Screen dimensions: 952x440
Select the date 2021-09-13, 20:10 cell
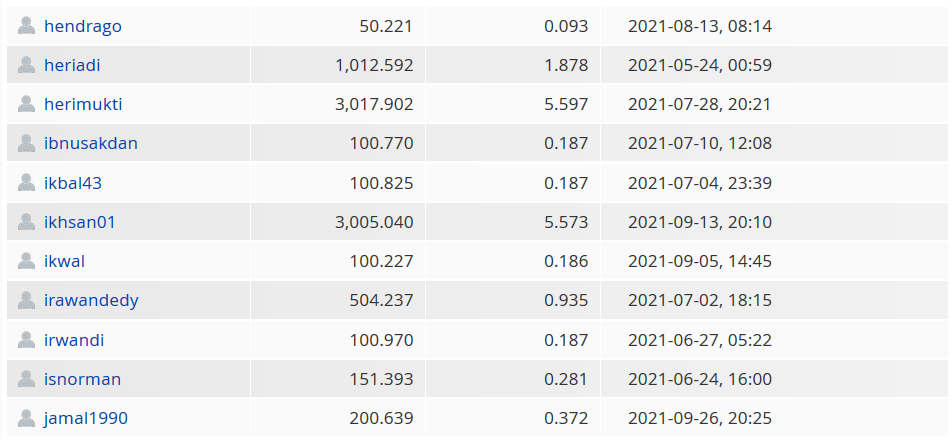tap(700, 222)
